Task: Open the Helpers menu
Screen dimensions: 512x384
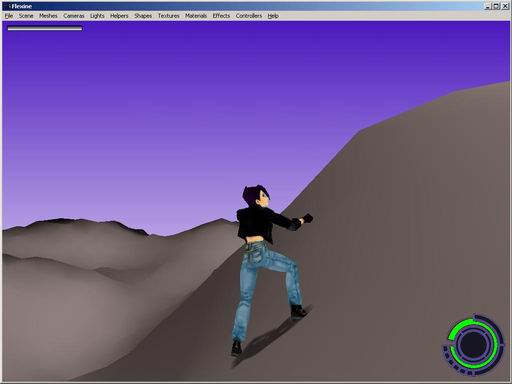Action: (x=119, y=16)
